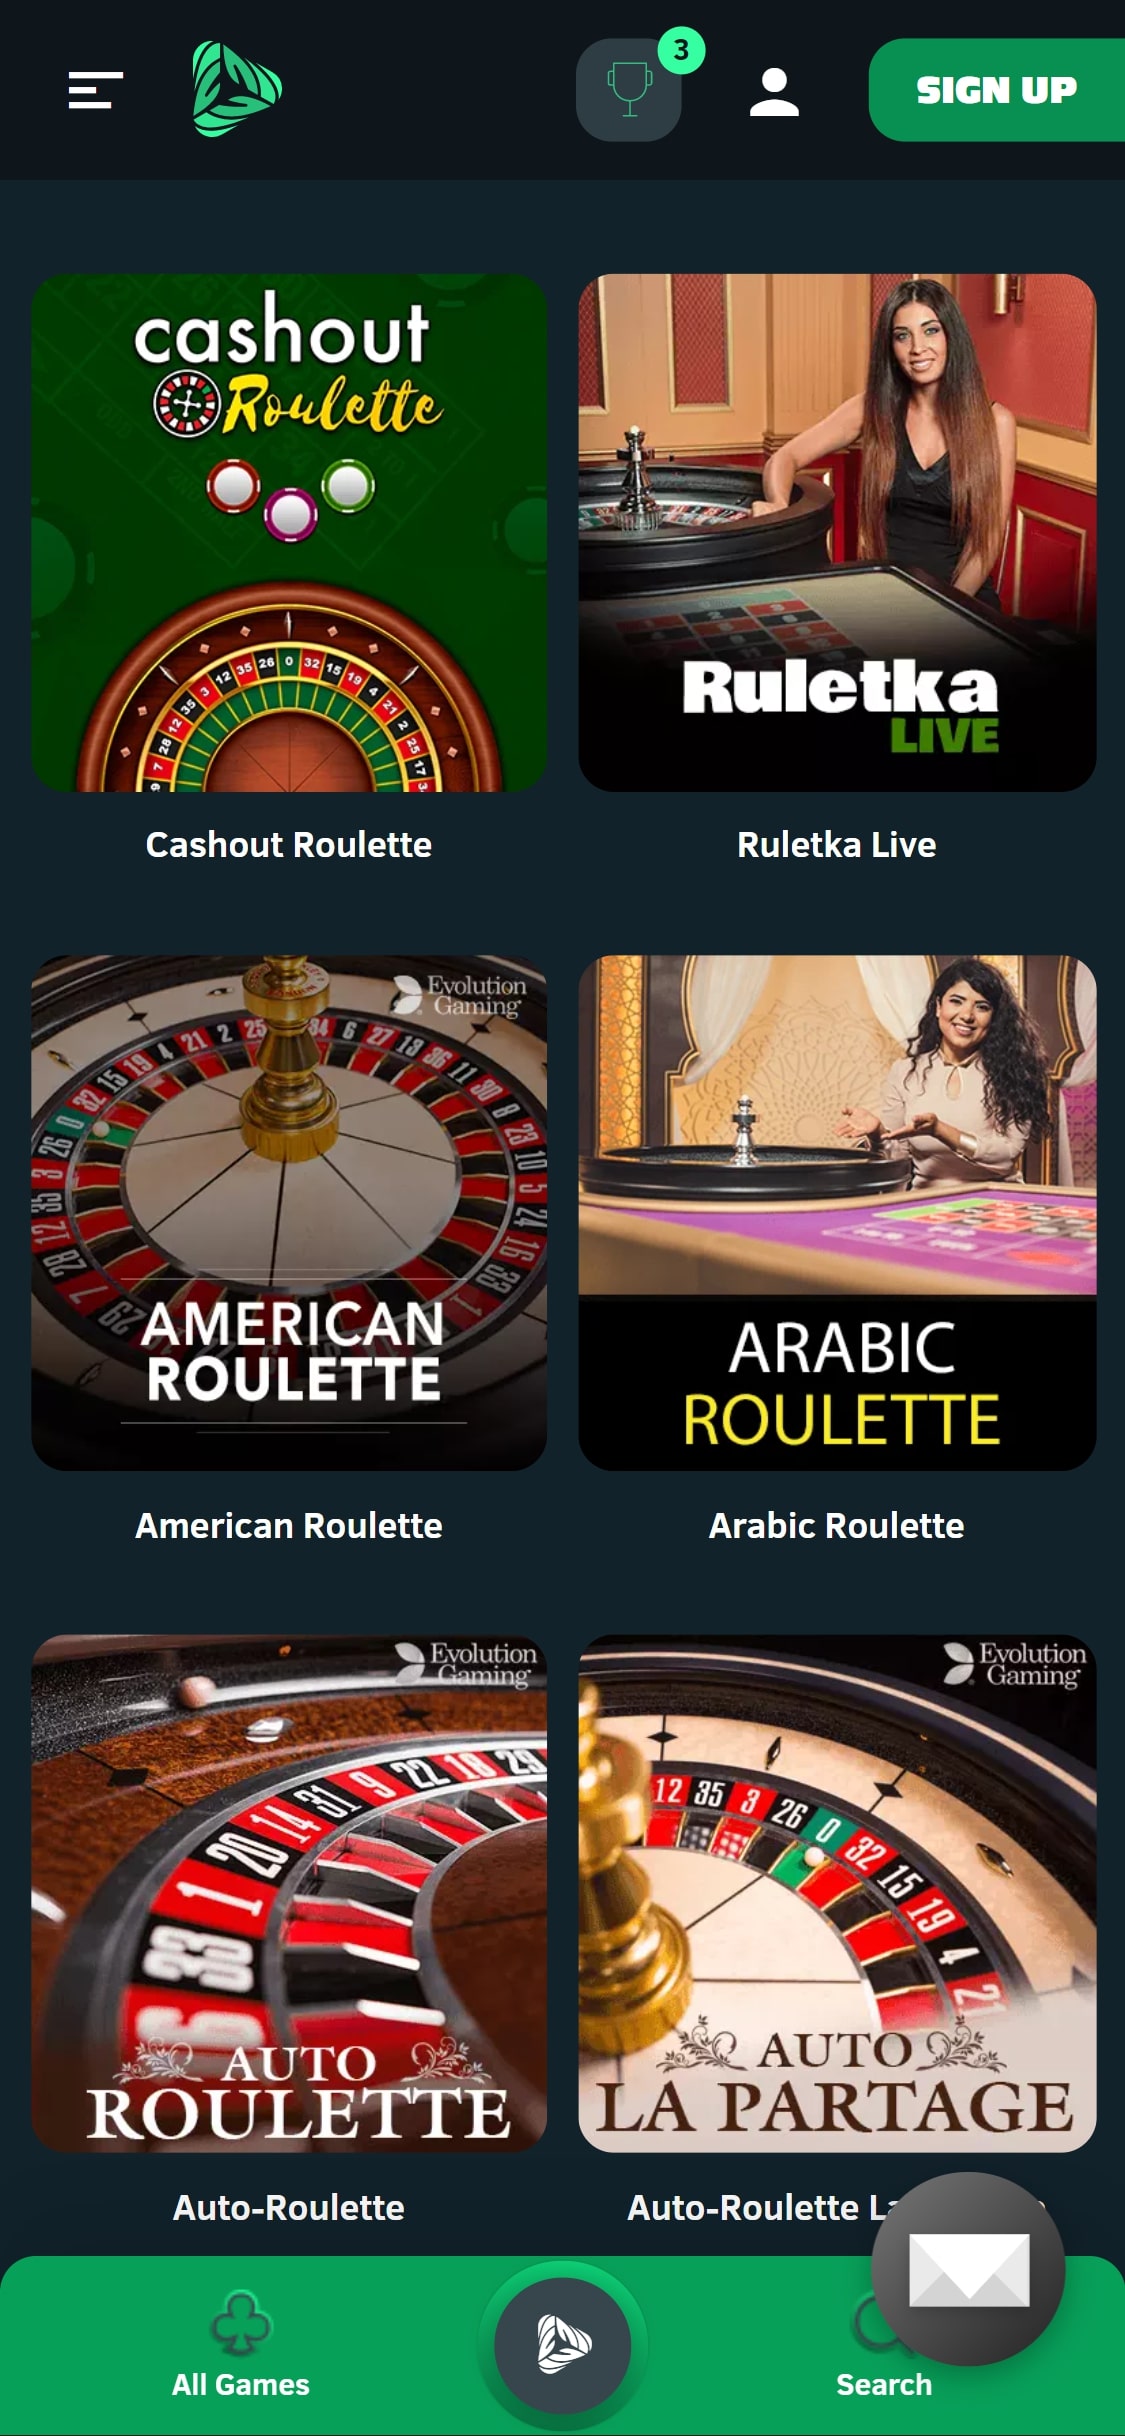Viewport: 1125px width, 2436px height.
Task: Open the All Games tab
Action: (x=241, y=2346)
